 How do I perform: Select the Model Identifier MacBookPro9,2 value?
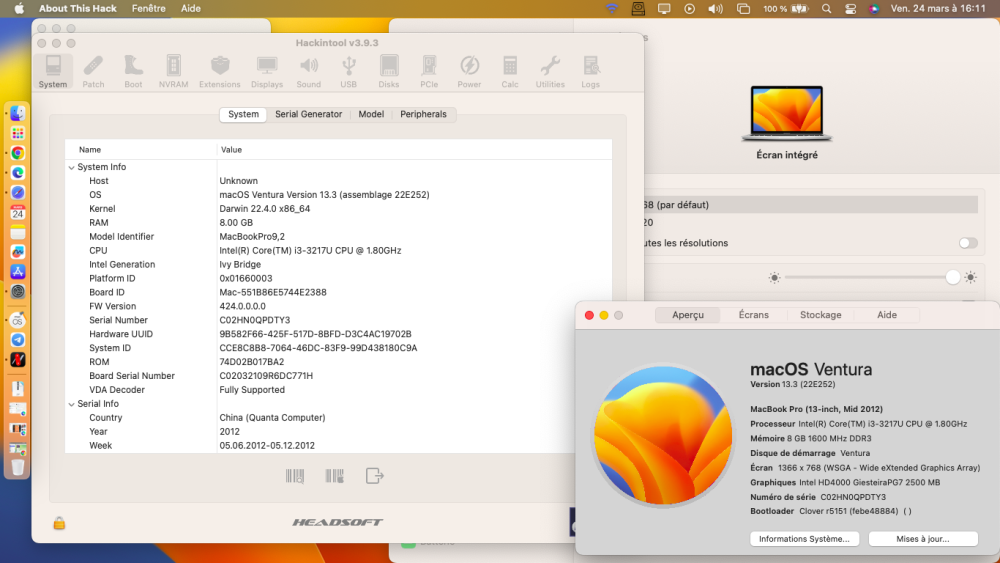click(x=252, y=237)
